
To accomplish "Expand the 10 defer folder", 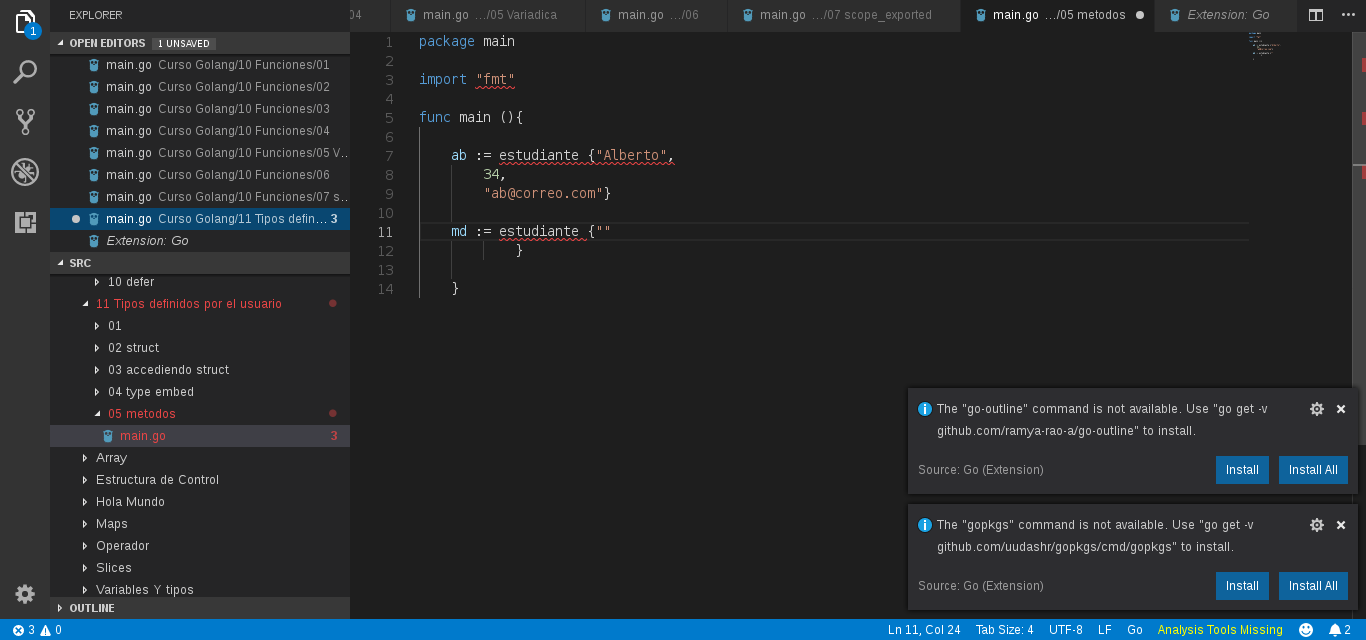I will point(97,282).
